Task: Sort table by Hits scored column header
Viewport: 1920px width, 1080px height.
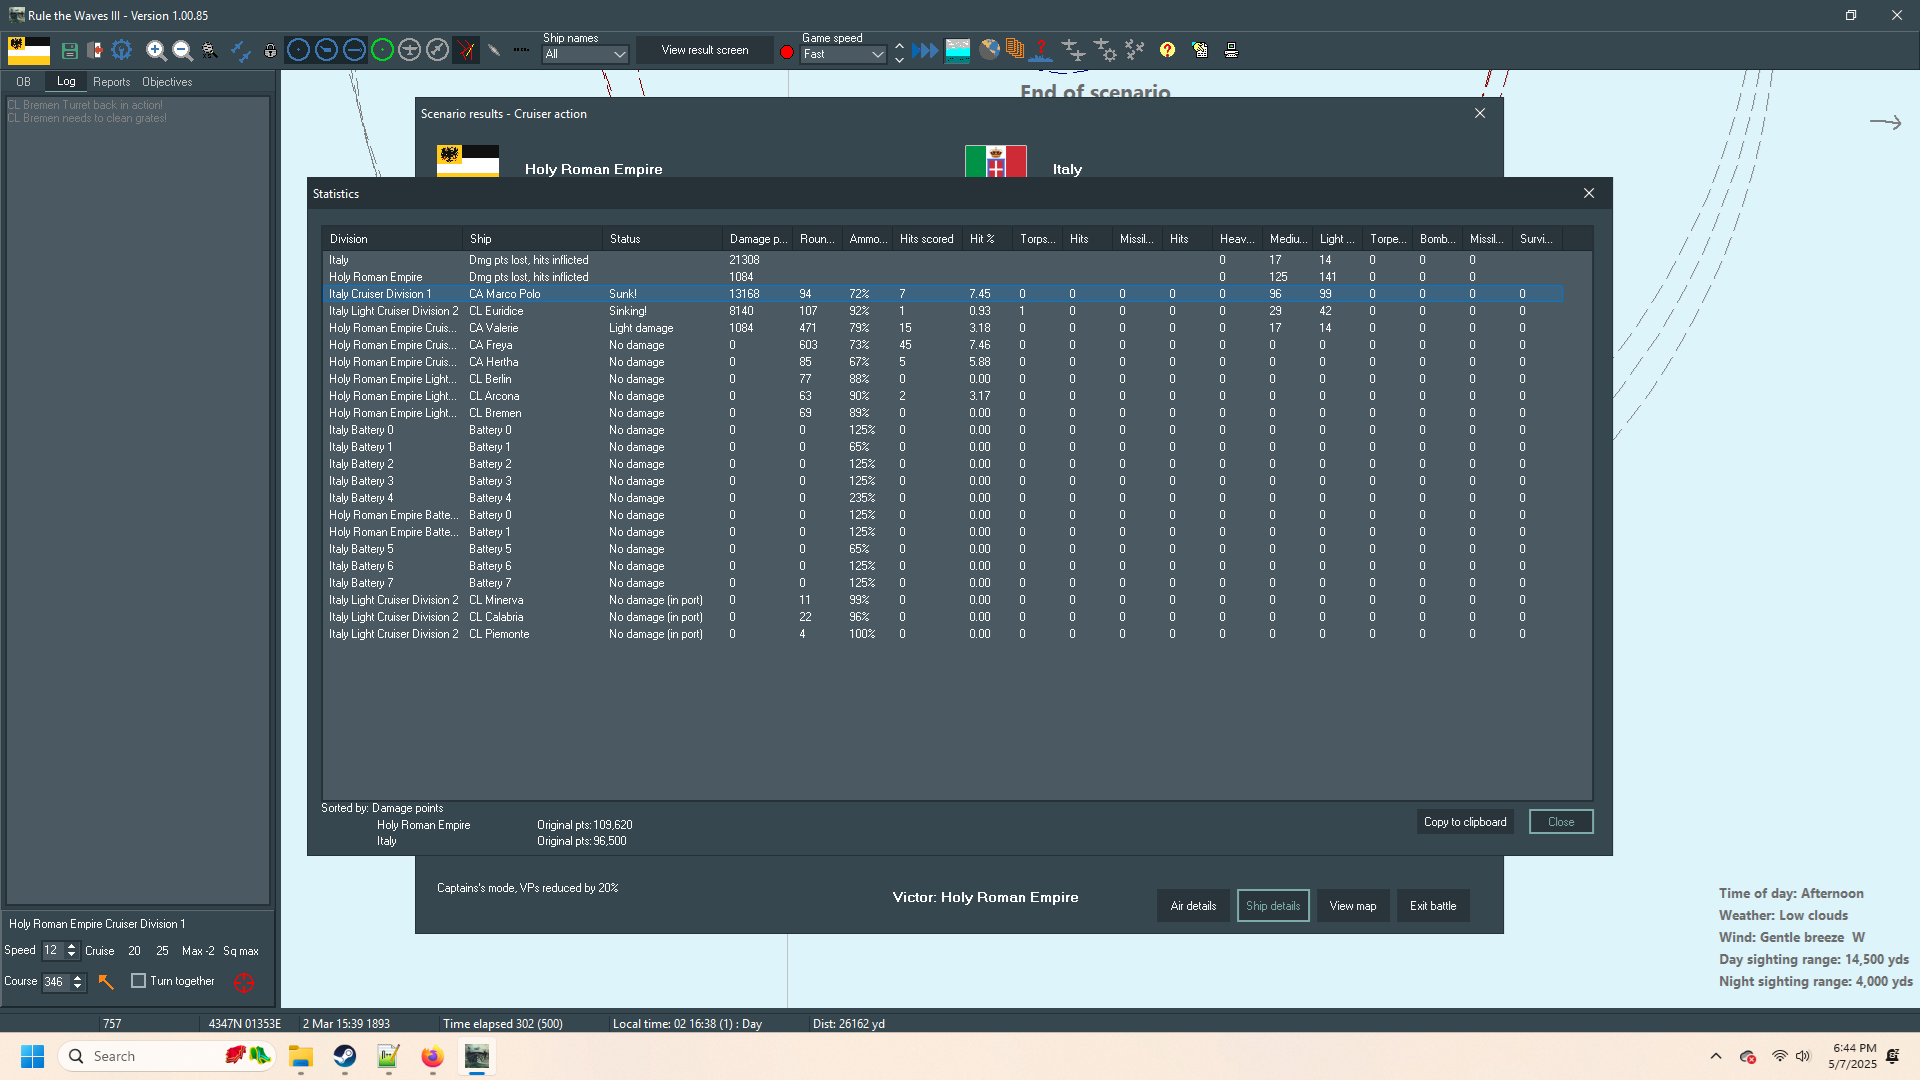Action: point(928,239)
